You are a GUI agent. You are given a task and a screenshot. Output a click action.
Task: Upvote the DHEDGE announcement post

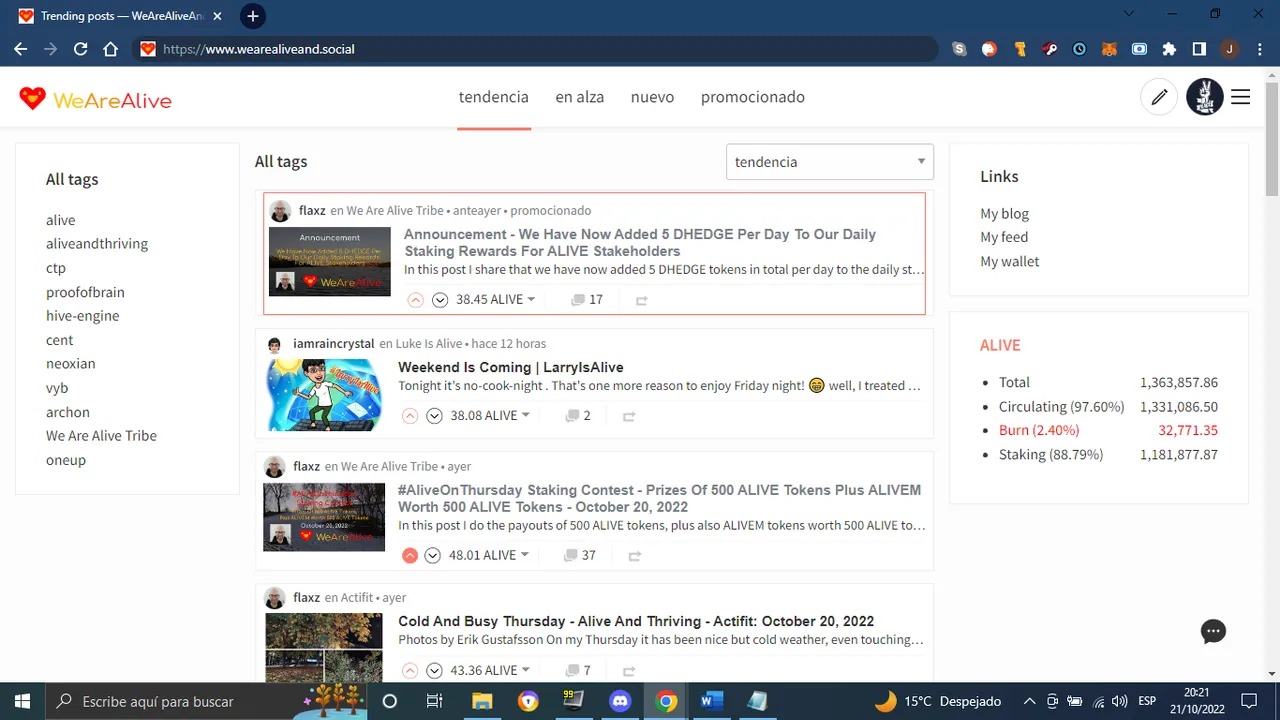point(416,300)
